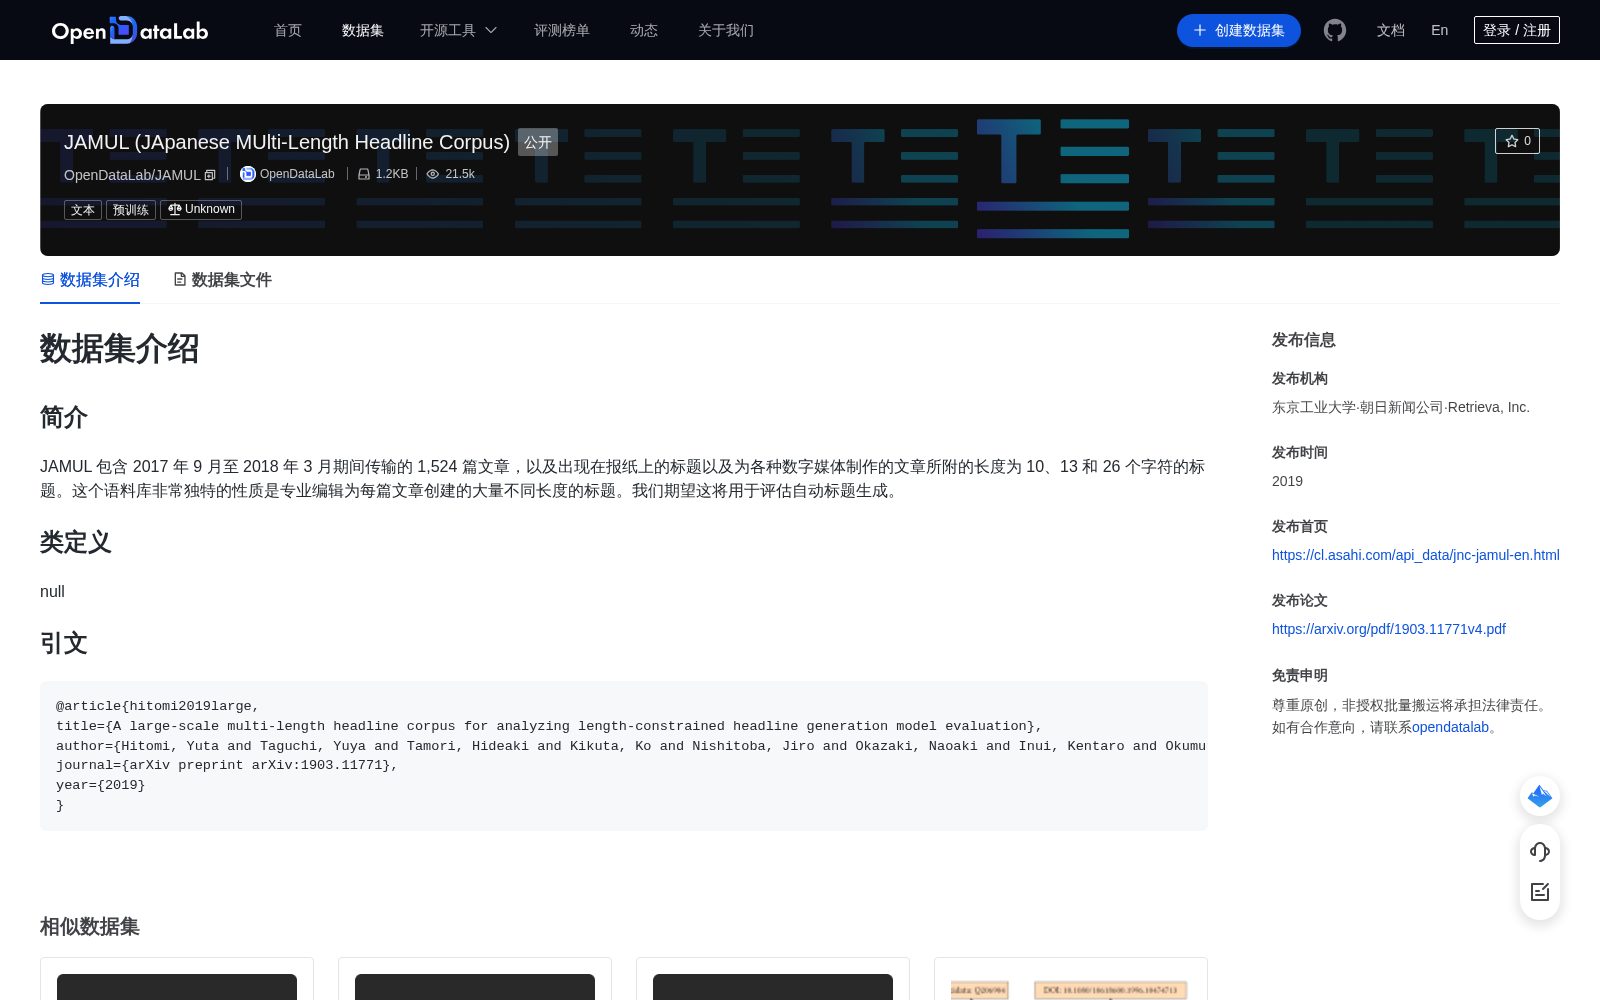
Task: Open the 关于我们 nav item
Action: [x=726, y=30]
